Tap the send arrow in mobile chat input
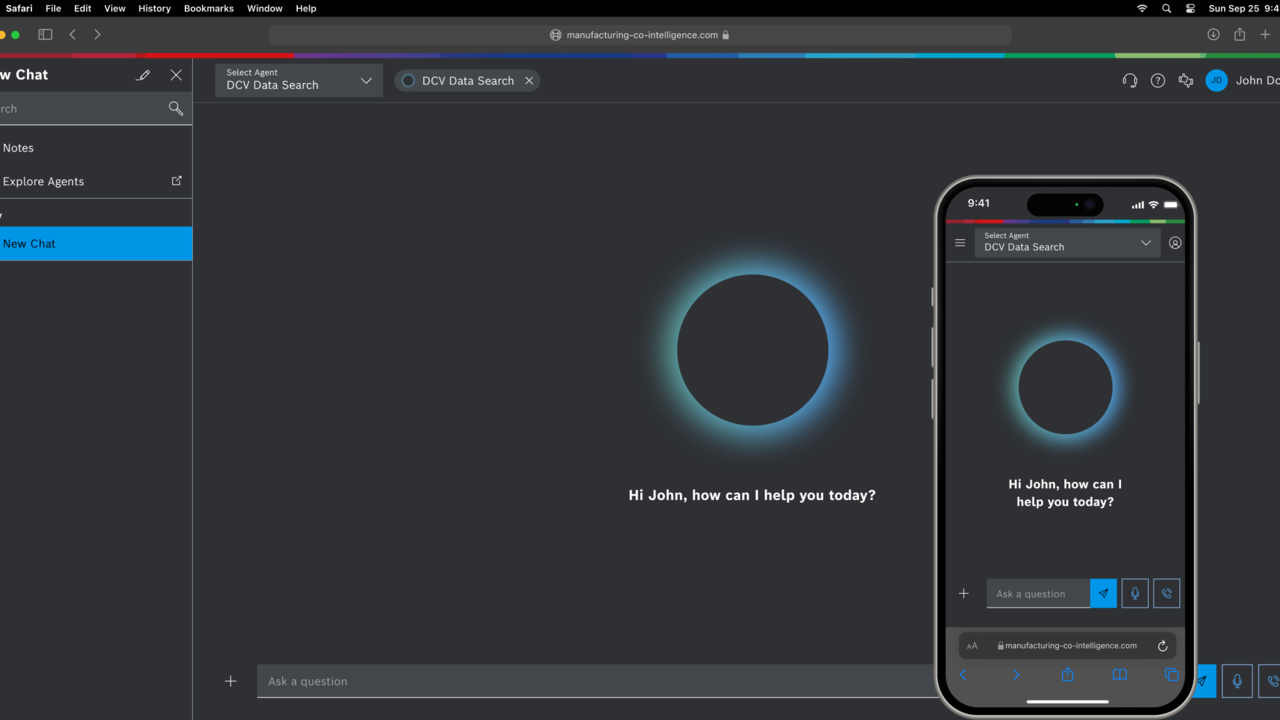Screen dimensions: 1280x720 (x=1103, y=593)
